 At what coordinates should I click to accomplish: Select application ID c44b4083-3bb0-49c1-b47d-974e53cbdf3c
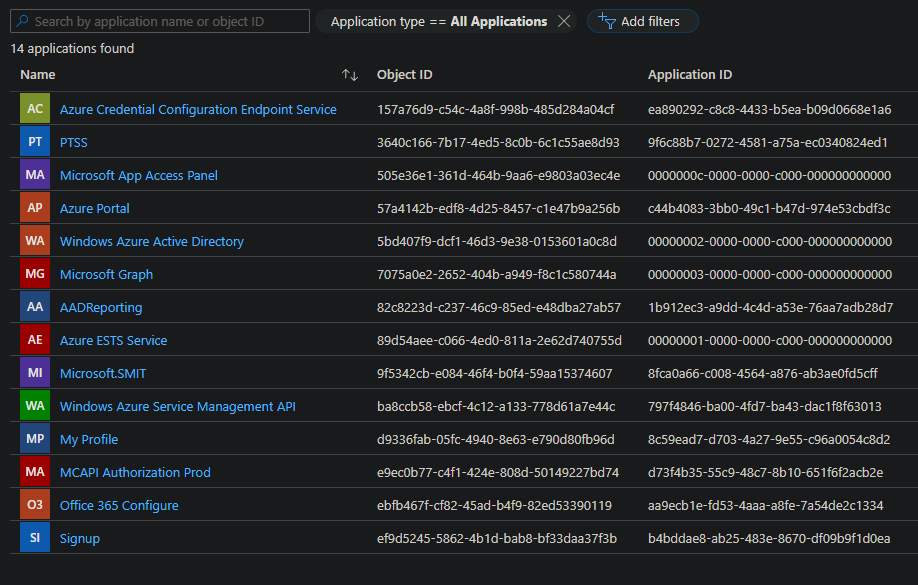pyautogui.click(x=769, y=208)
